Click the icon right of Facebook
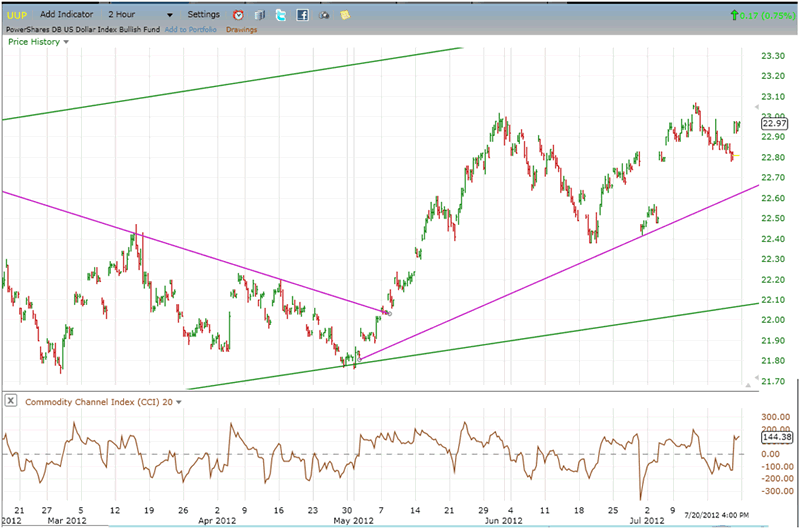The image size is (800, 529). (323, 15)
